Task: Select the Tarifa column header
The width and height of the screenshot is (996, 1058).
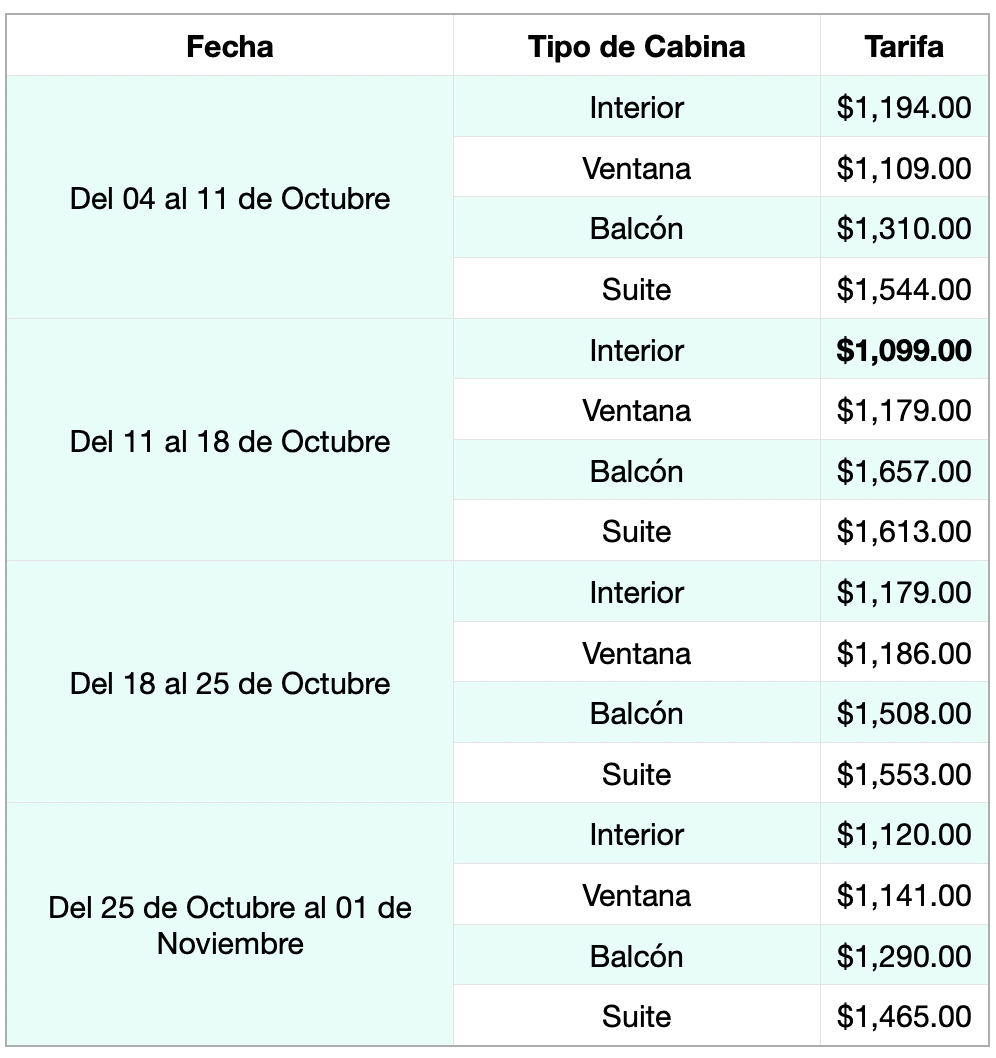Action: click(x=904, y=46)
